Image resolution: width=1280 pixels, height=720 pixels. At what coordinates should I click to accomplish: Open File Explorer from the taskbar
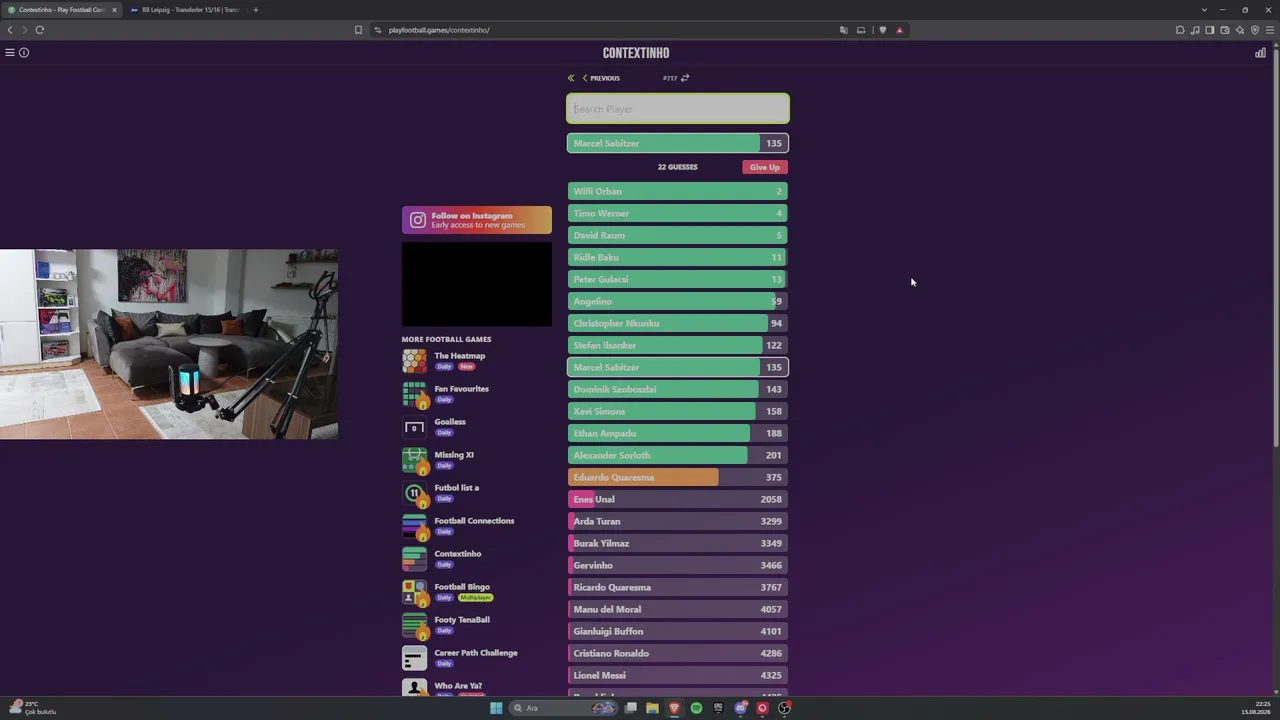[x=652, y=708]
